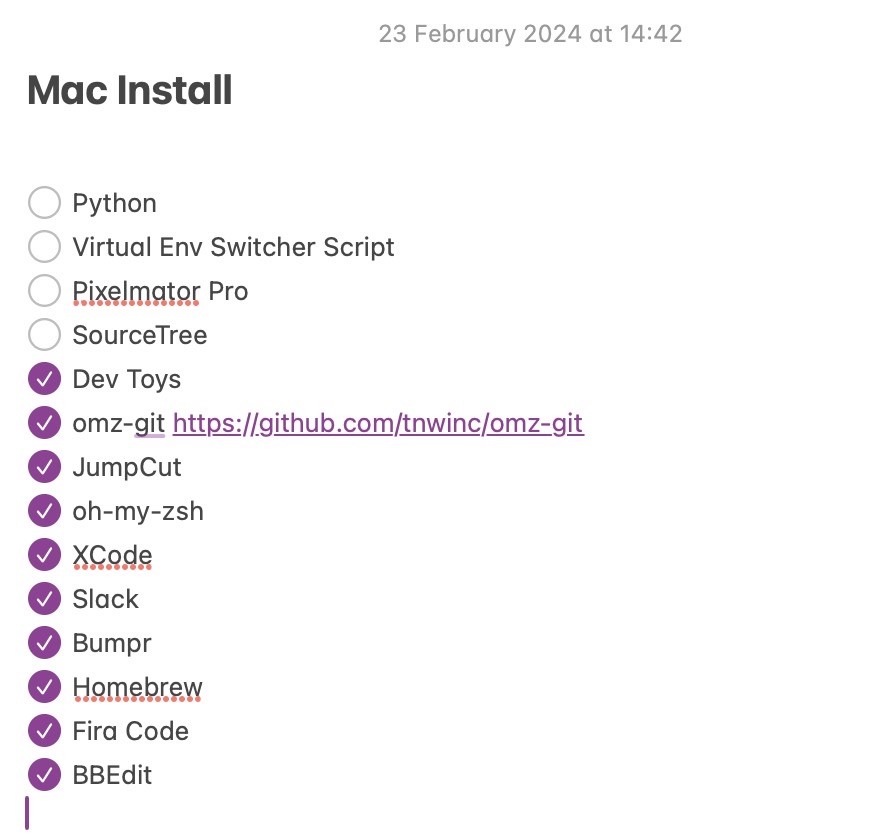The height and width of the screenshot is (840, 882).
Task: Uncheck the omz-git checklist item
Action: pyautogui.click(x=44, y=423)
